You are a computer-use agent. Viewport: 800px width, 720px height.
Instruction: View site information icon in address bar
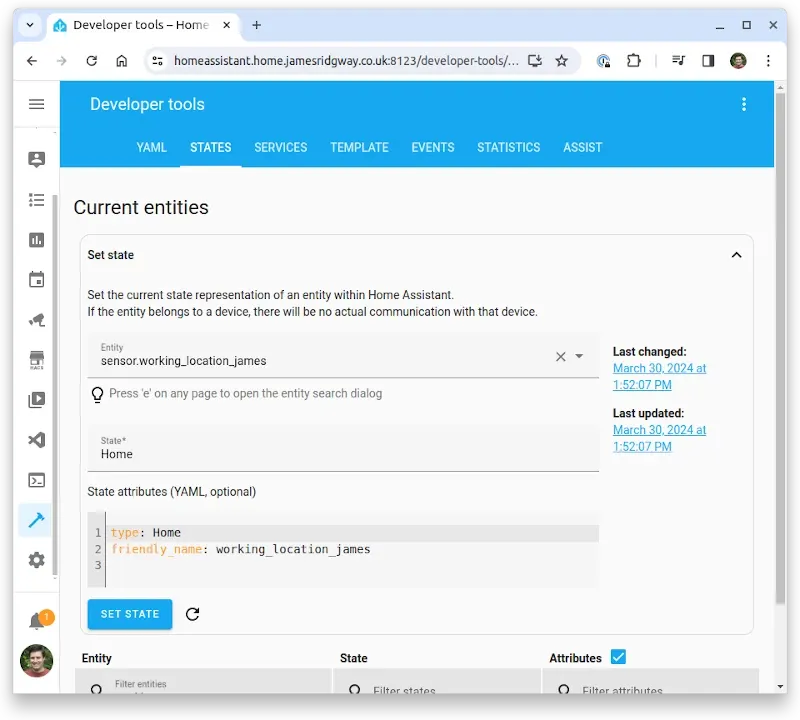coord(158,61)
